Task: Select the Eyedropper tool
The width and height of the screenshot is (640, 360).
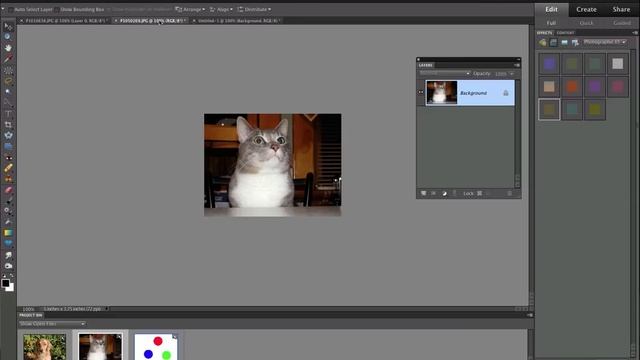Action: [8, 59]
